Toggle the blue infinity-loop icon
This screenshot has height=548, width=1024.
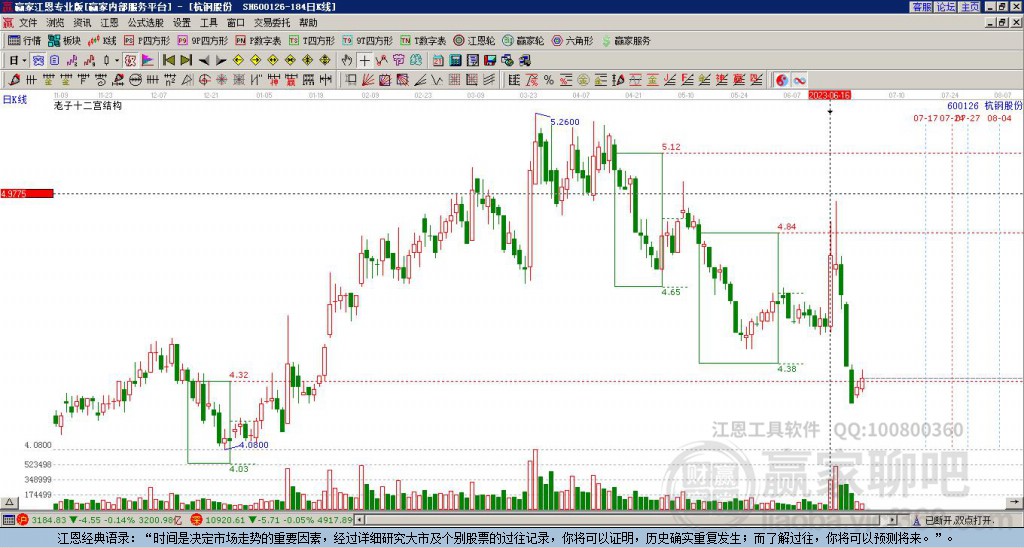[x=799, y=80]
